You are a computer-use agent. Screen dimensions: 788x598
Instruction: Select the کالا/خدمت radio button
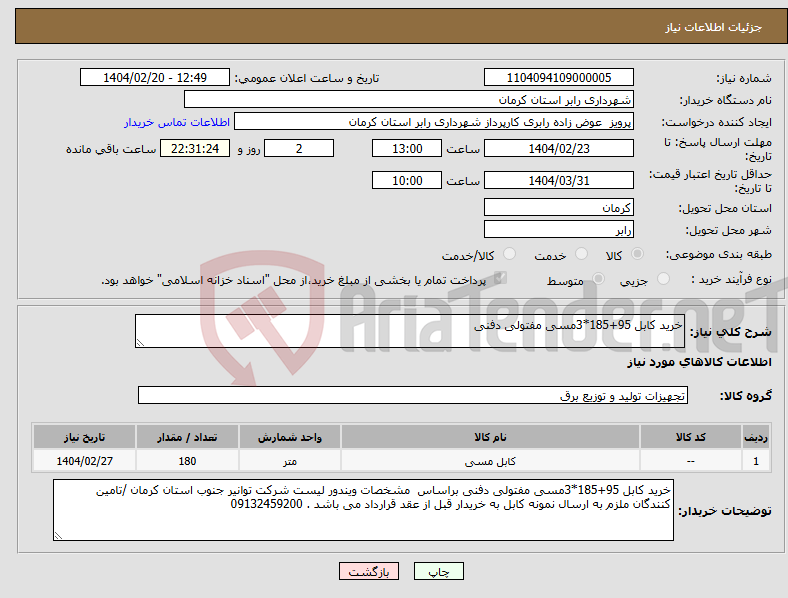[509, 254]
